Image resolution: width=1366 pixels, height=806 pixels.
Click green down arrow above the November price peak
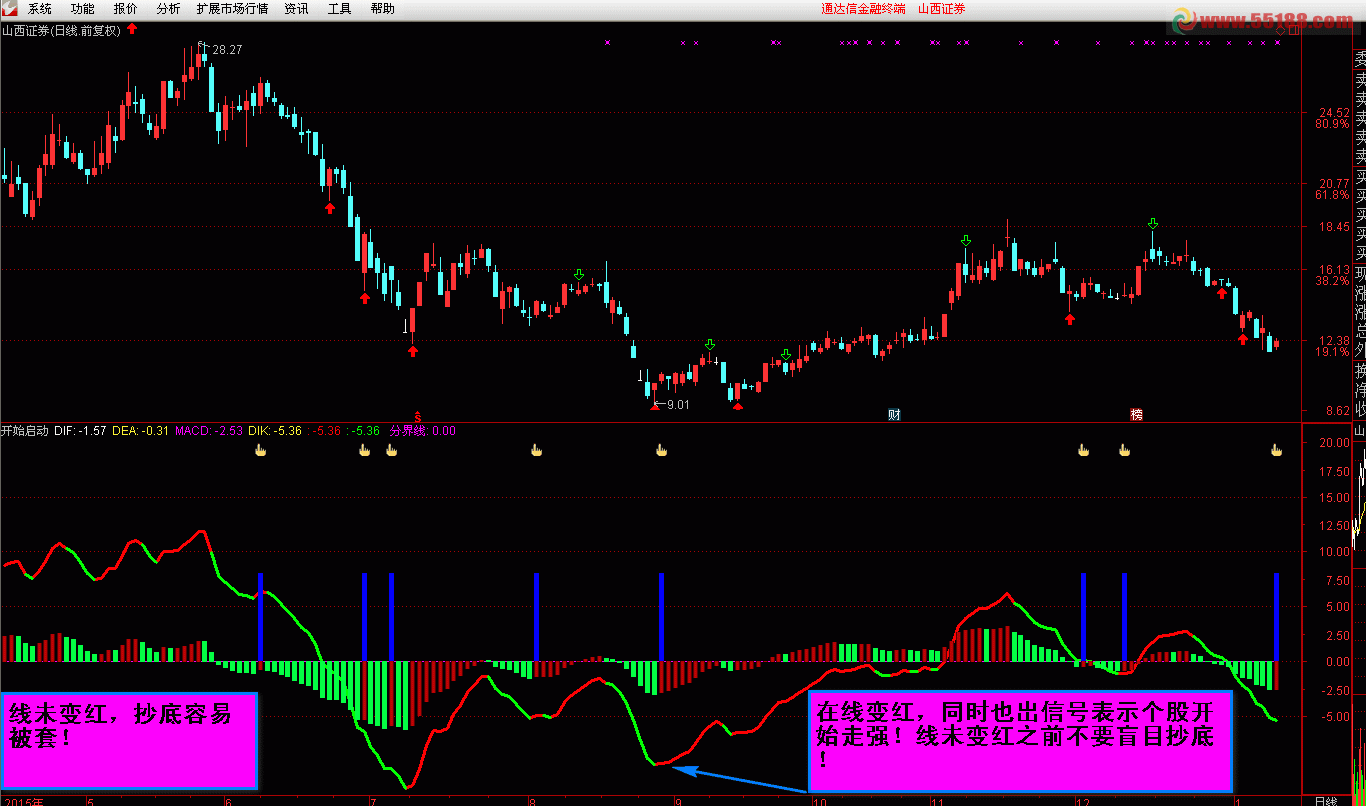tap(966, 241)
